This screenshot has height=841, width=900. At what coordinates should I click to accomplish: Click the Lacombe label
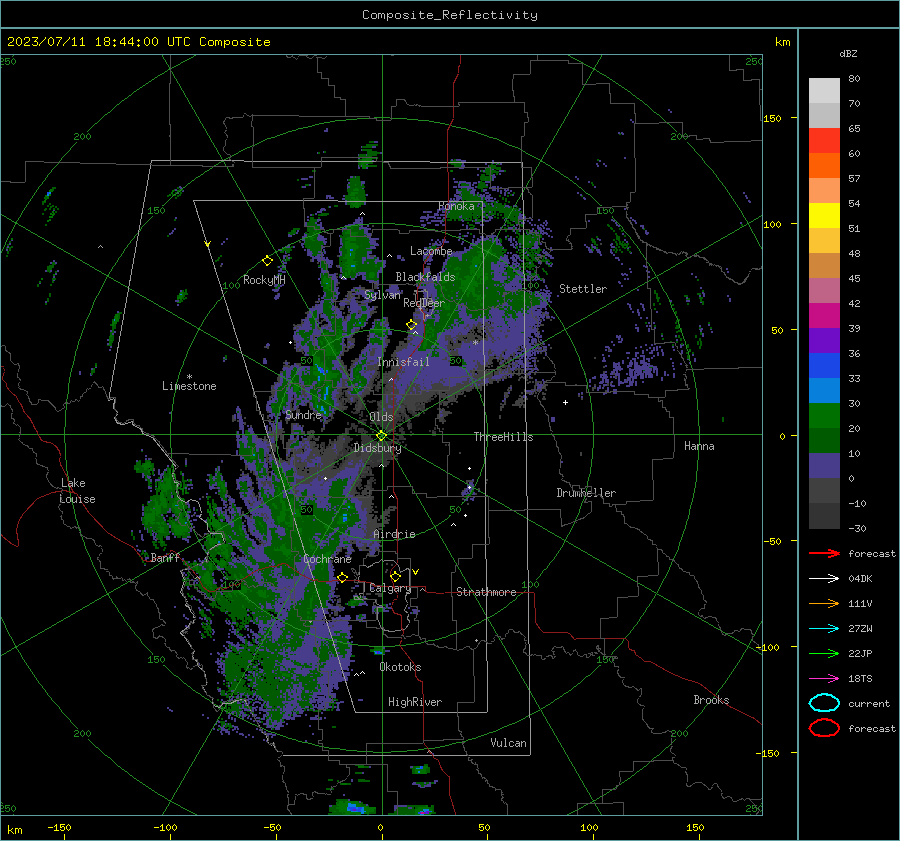431,251
